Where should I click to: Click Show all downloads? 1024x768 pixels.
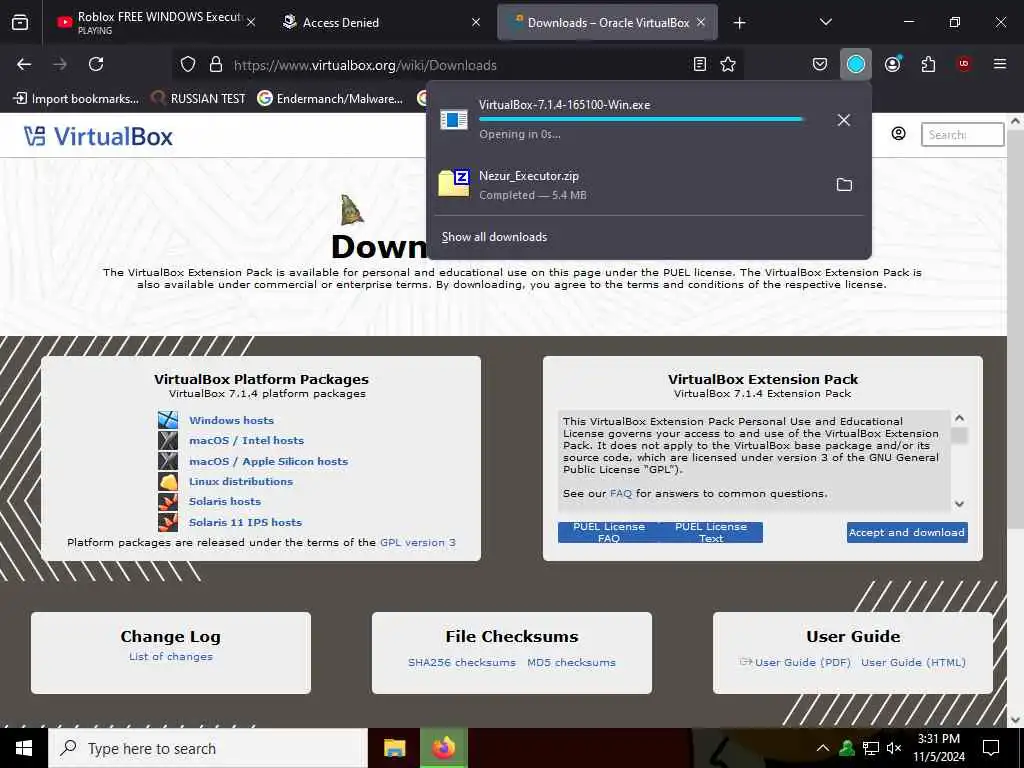click(x=494, y=237)
